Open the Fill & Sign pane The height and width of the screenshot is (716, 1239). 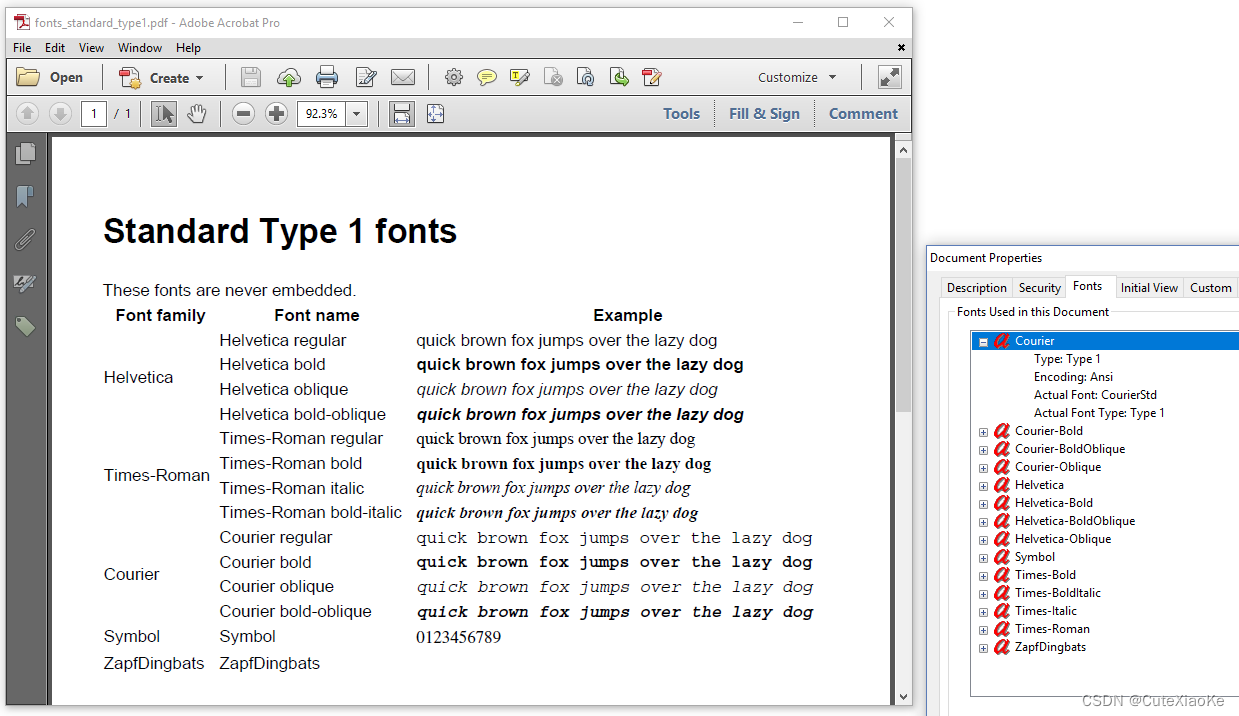(x=764, y=114)
